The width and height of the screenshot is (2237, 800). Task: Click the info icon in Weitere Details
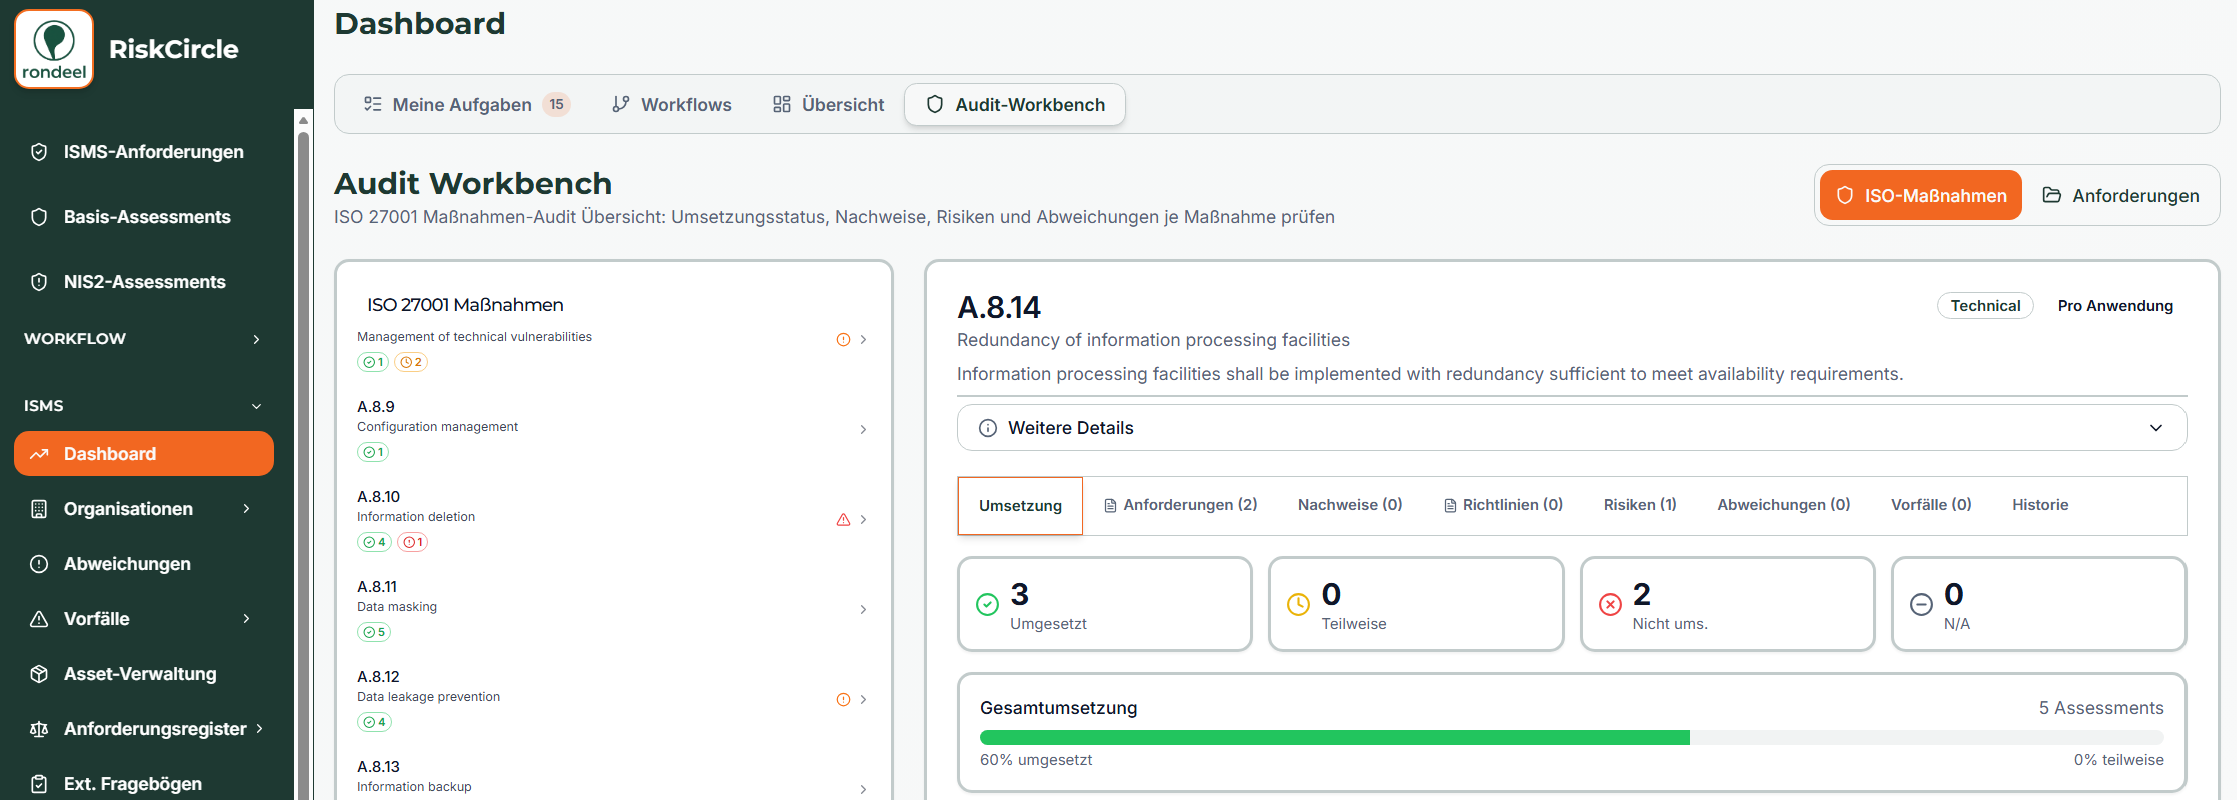click(988, 428)
